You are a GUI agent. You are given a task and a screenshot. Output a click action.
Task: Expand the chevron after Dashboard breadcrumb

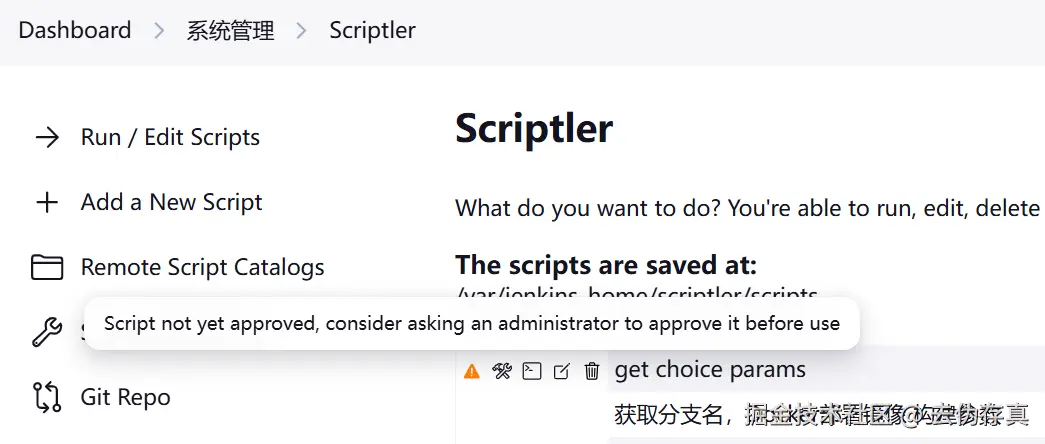[x=159, y=31]
